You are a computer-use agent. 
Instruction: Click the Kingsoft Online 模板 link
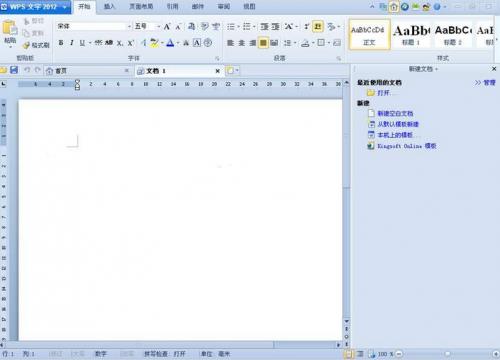[x=407, y=146]
